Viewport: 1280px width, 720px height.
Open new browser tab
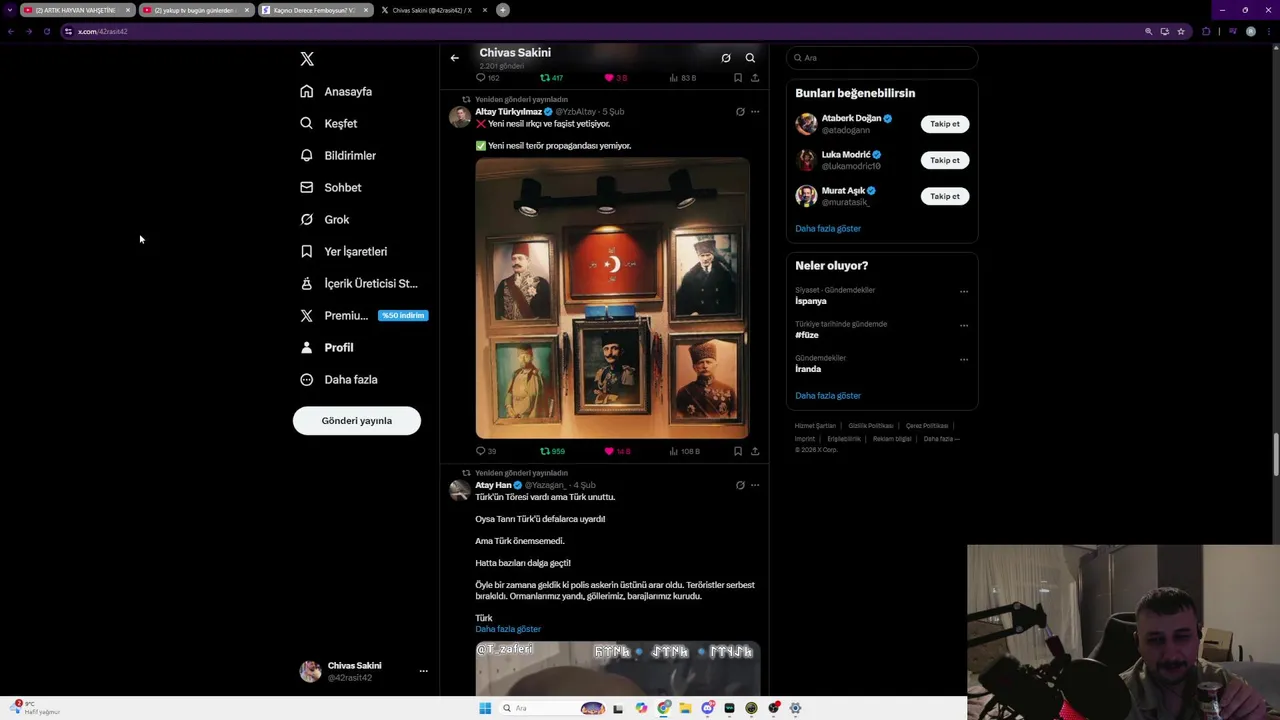click(x=503, y=10)
